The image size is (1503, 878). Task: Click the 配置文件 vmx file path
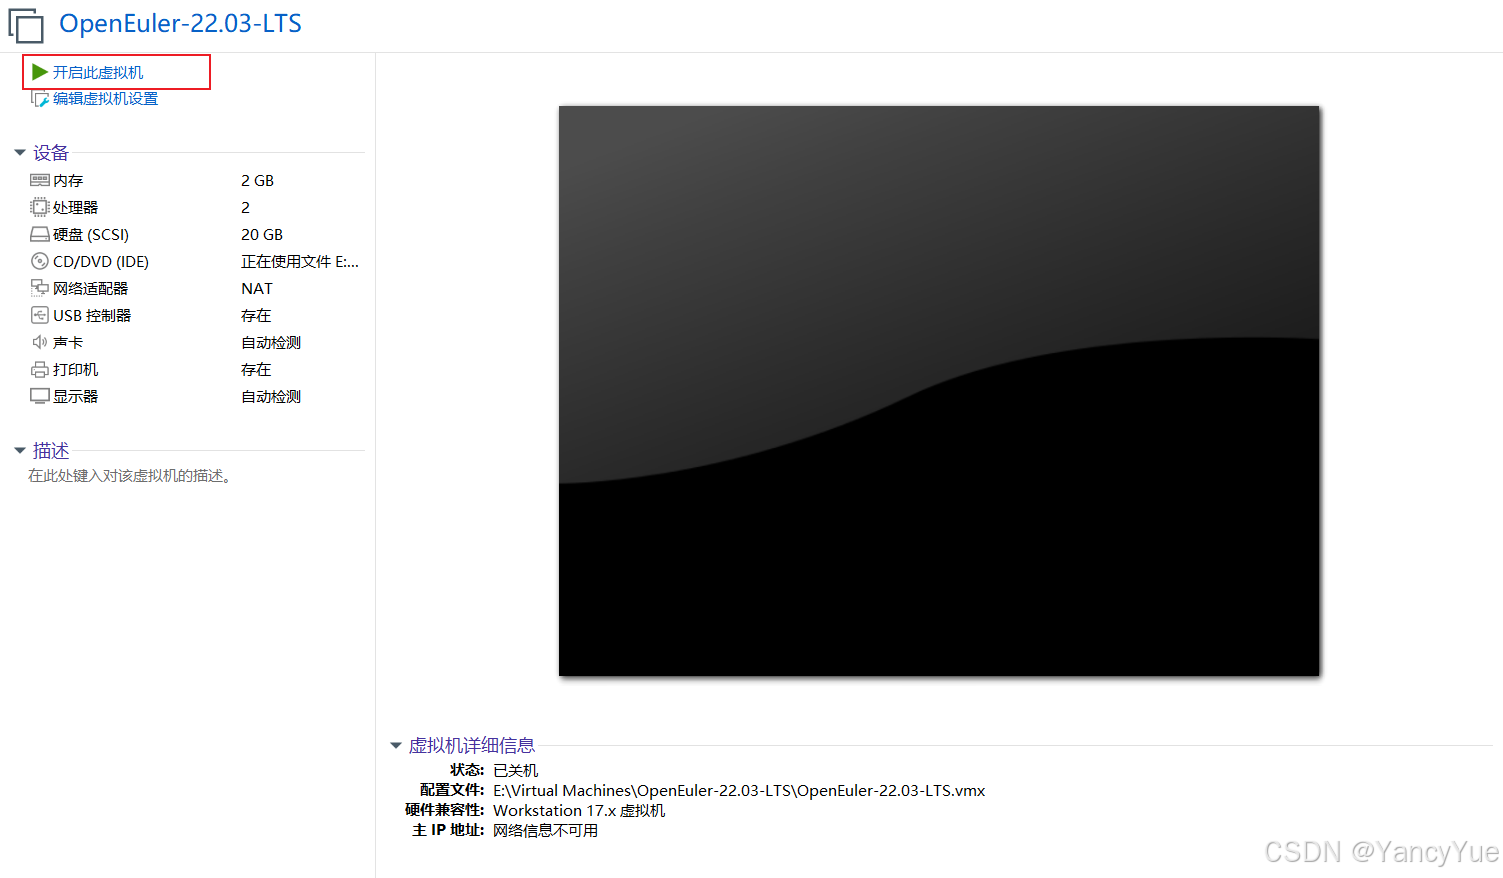tap(738, 790)
